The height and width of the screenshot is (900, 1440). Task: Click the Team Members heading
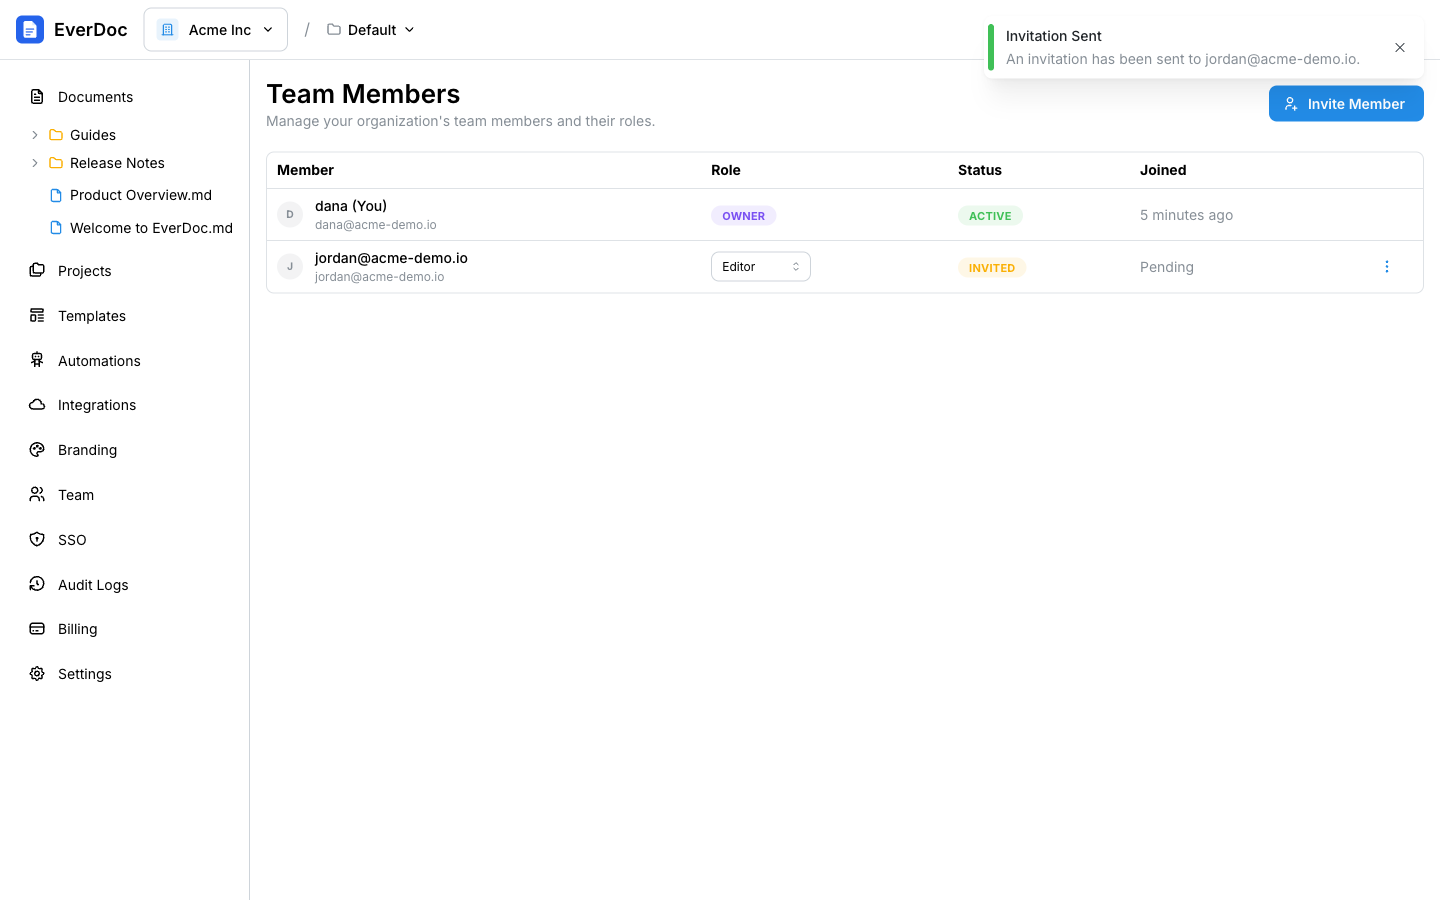[363, 94]
